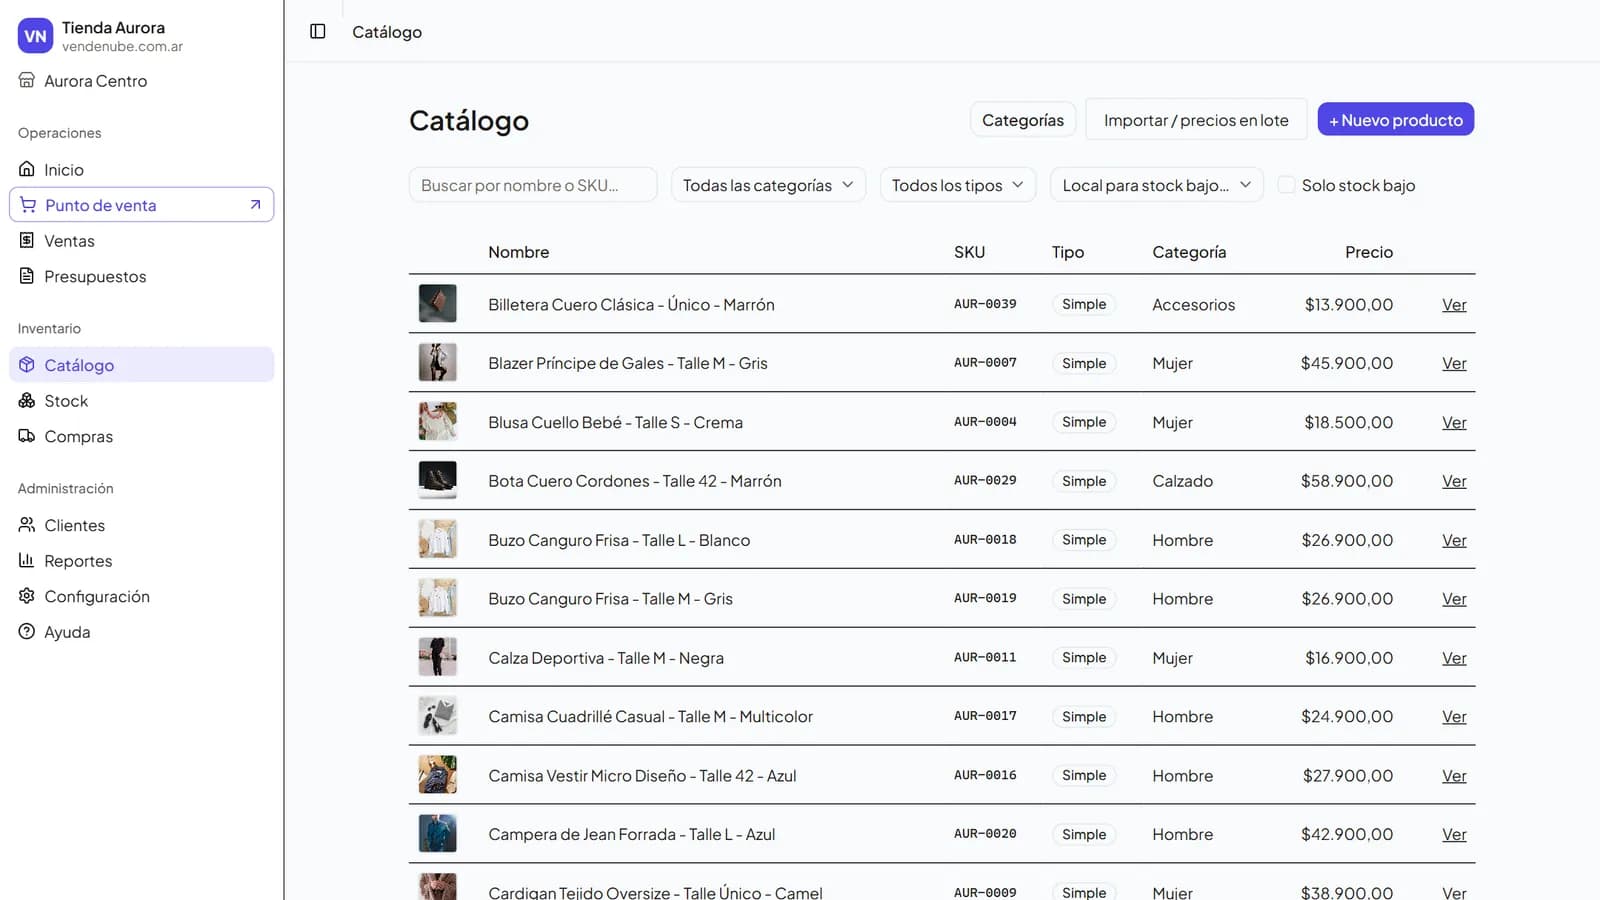Click the Blazer Príncipe de Gales thumbnail
The width and height of the screenshot is (1600, 900).
[x=437, y=362]
